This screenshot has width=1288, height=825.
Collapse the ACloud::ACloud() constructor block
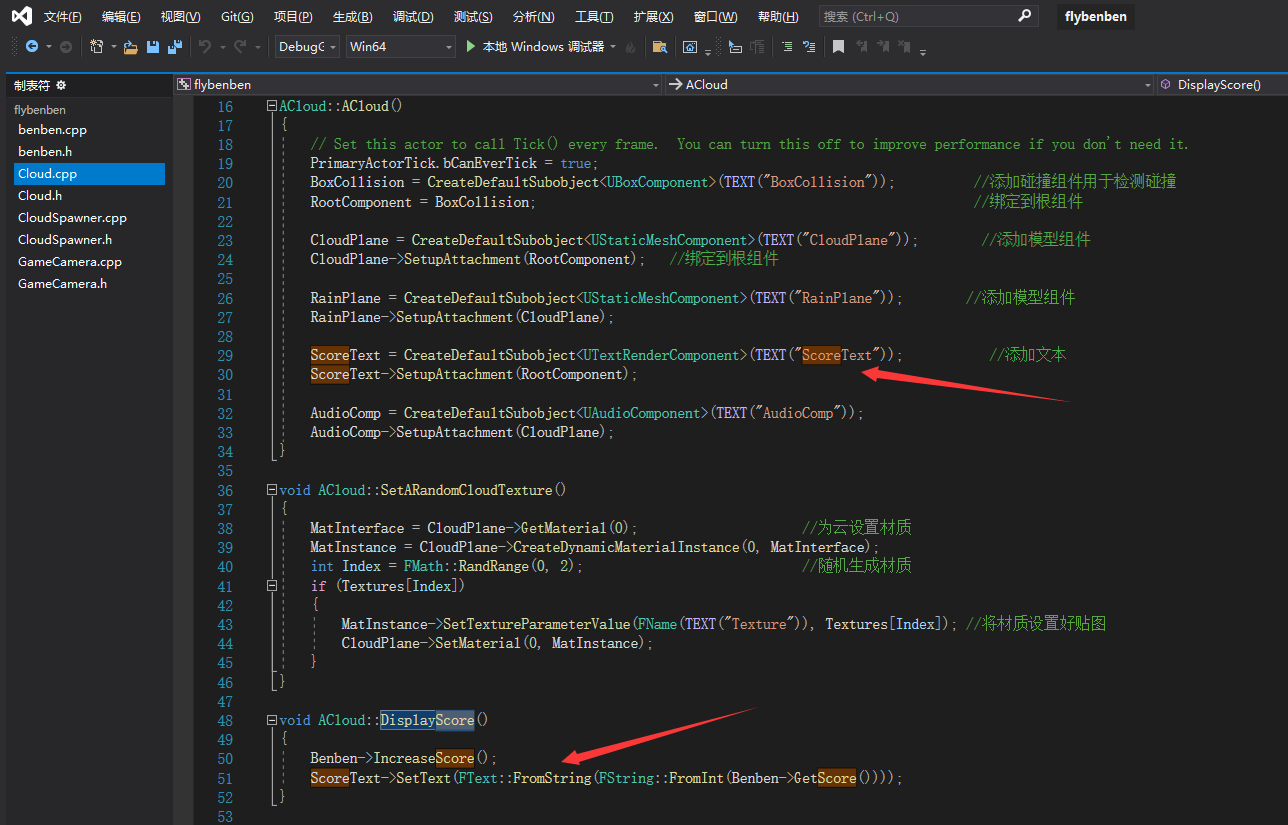coord(272,106)
